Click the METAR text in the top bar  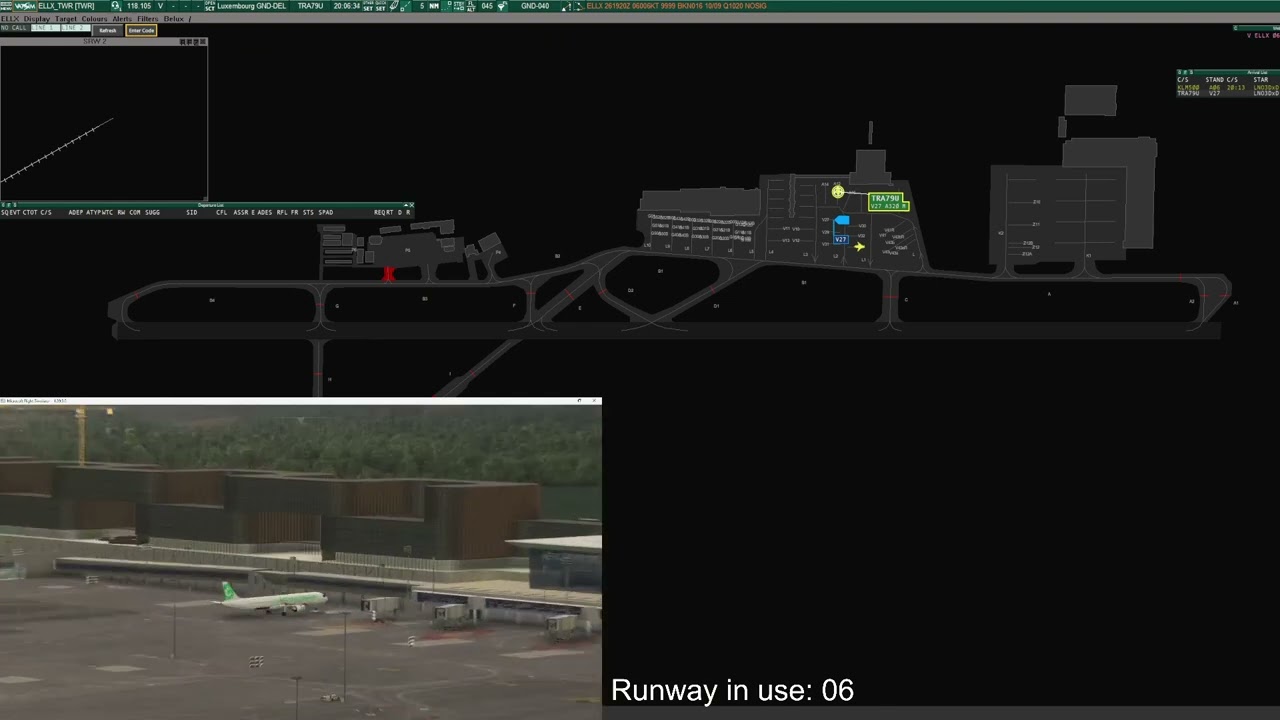coord(676,6)
